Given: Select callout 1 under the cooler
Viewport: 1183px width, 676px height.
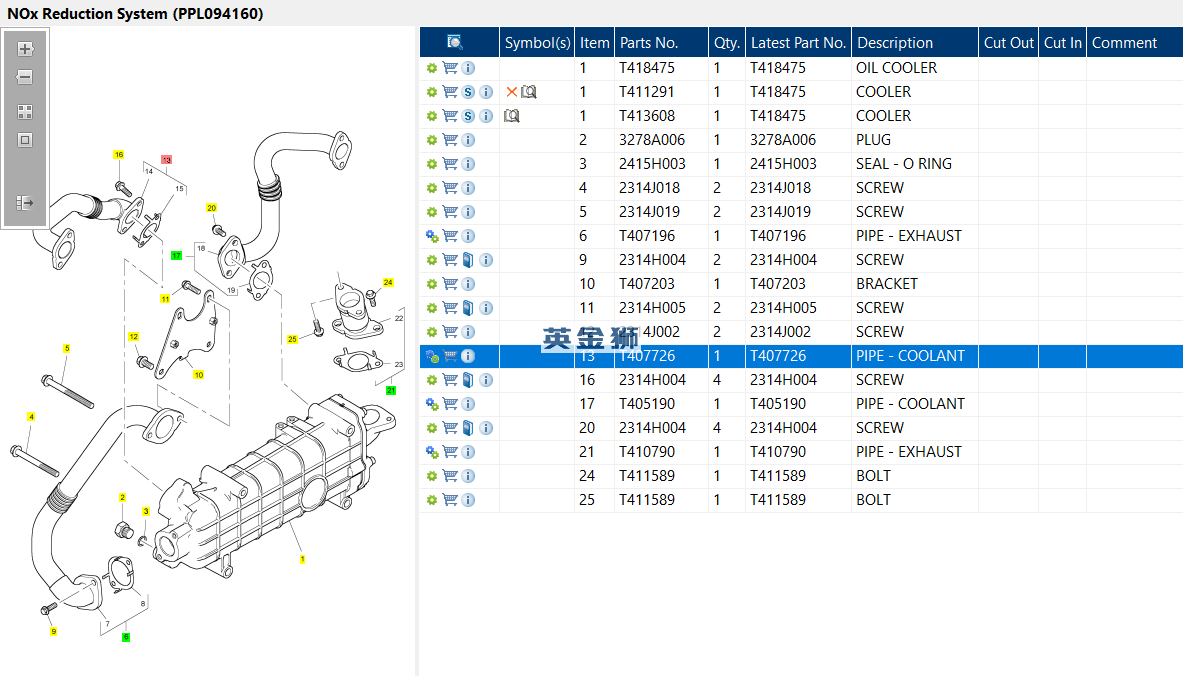Looking at the screenshot, I should click(303, 560).
